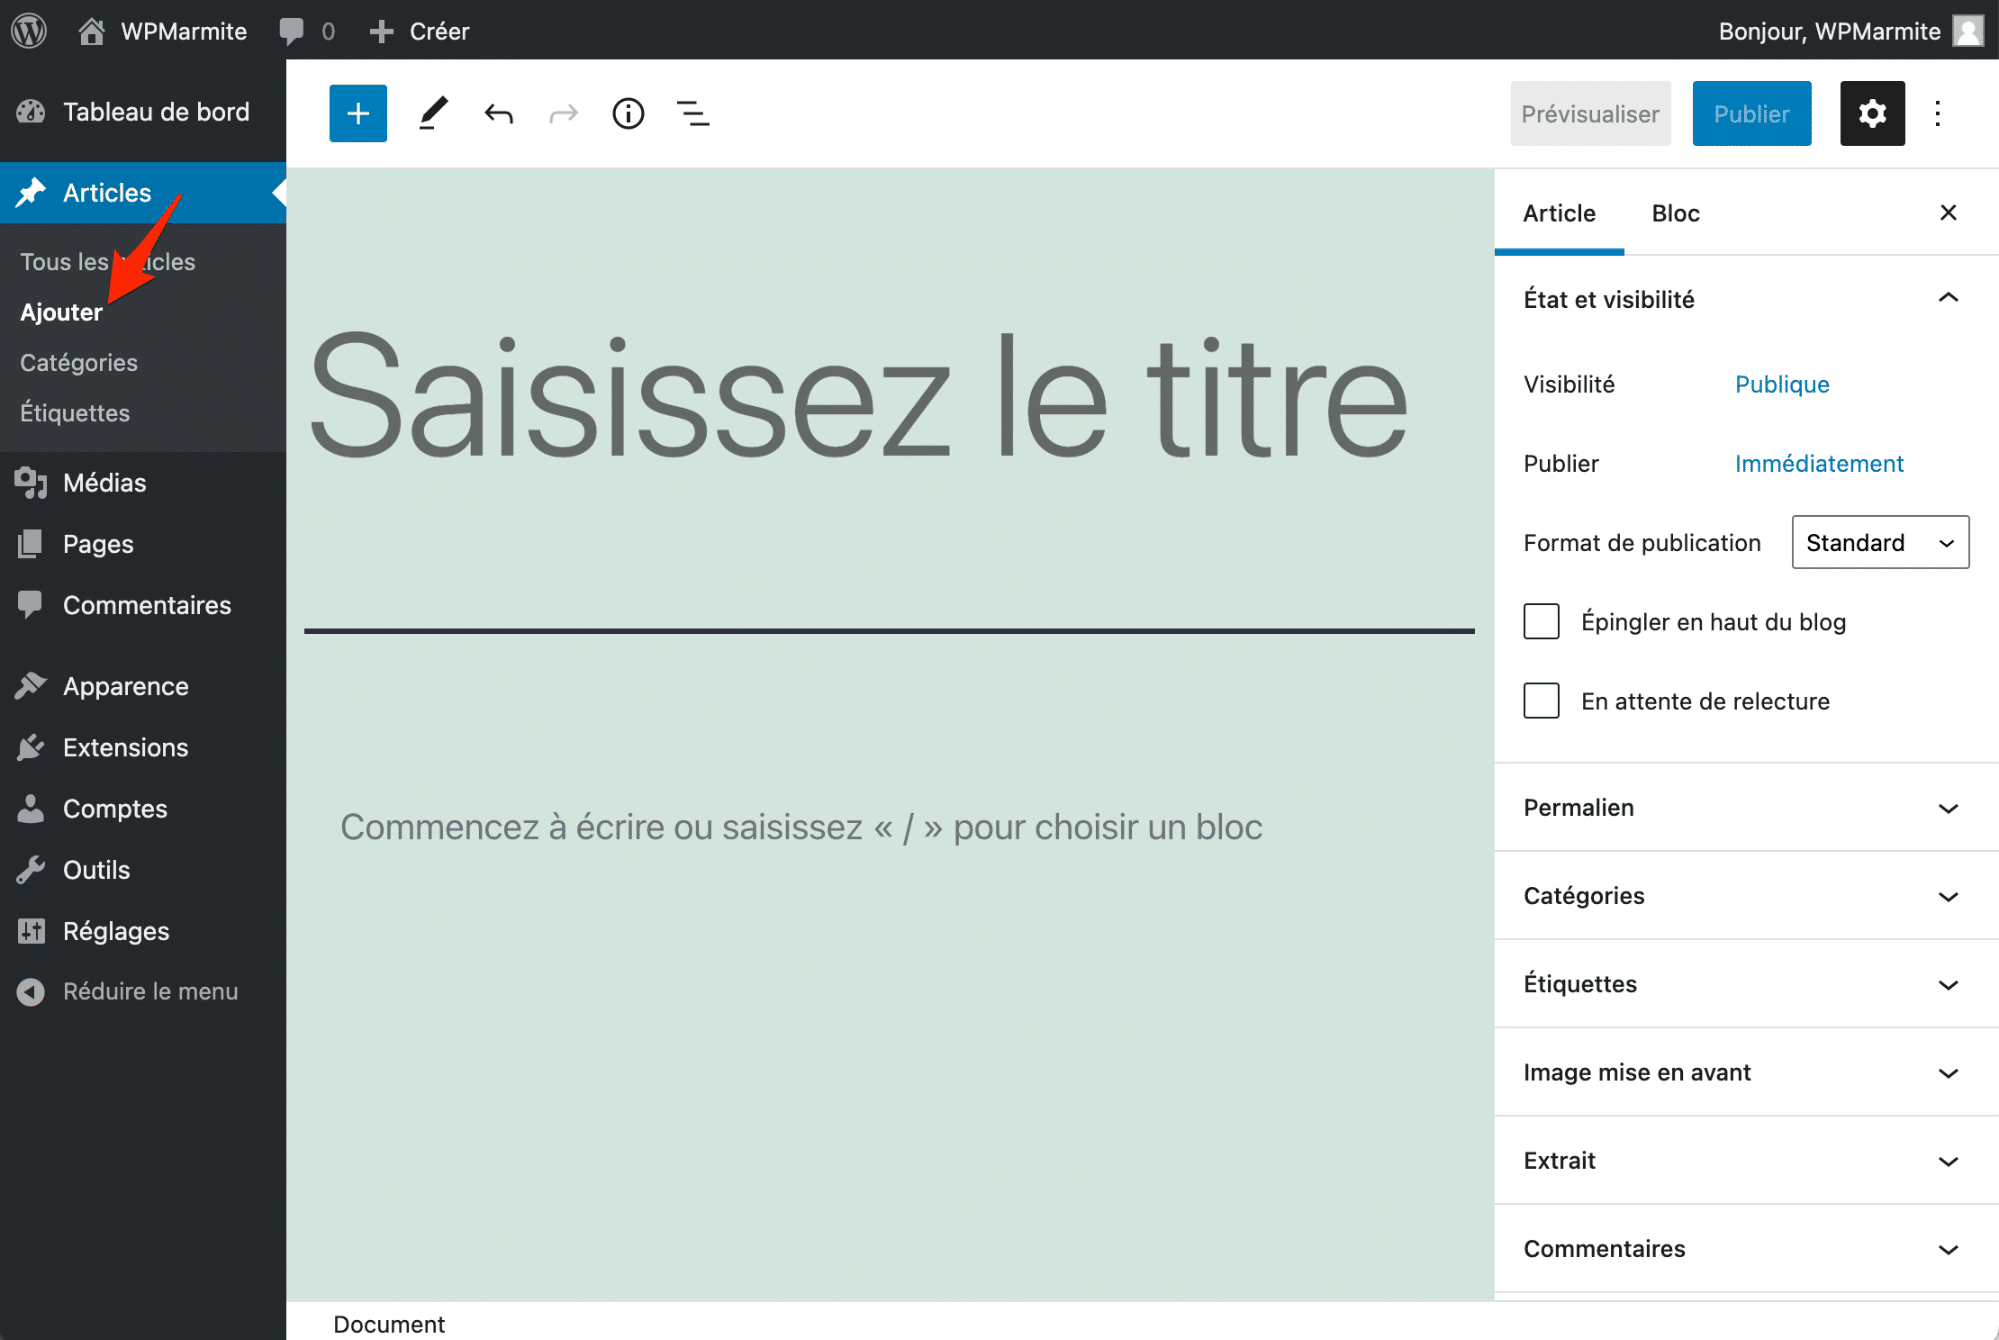The image size is (1999, 1340).
Task: Expand the Catégories panel
Action: coord(1744,895)
